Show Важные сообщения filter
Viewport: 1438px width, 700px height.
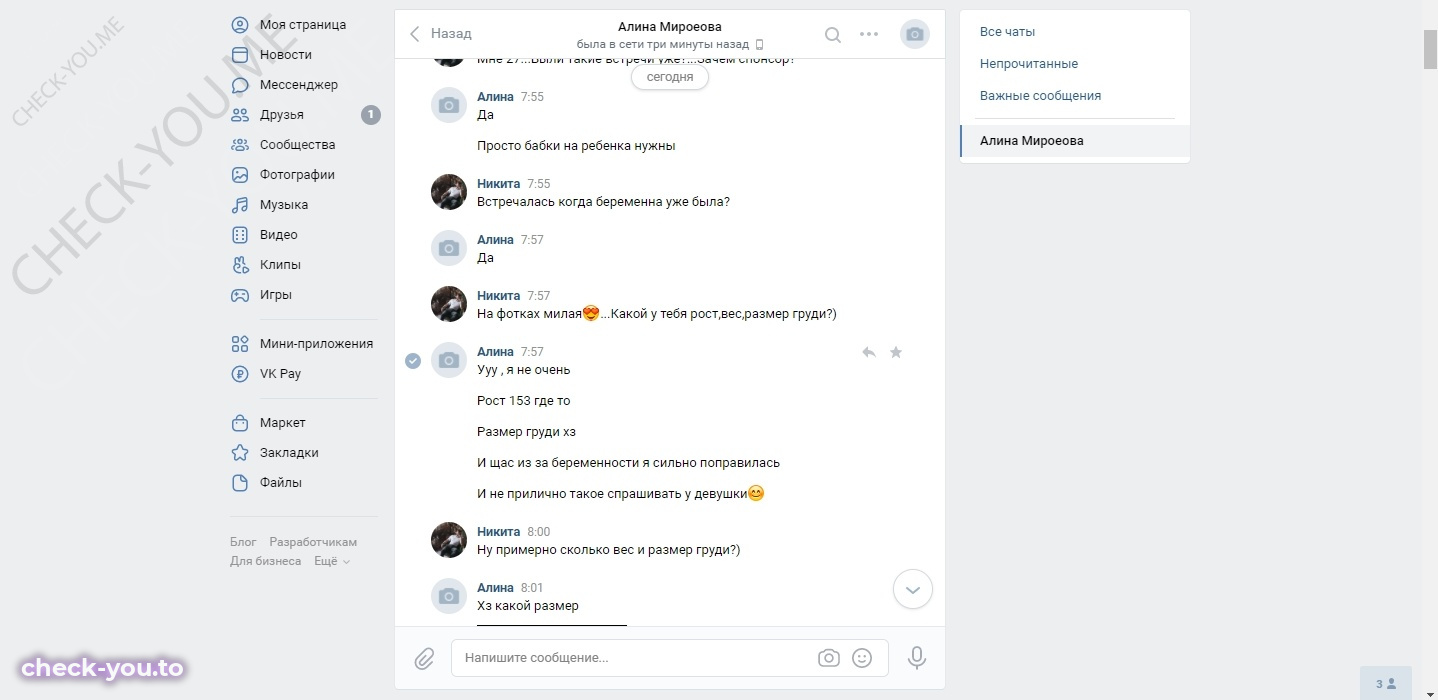point(1040,96)
